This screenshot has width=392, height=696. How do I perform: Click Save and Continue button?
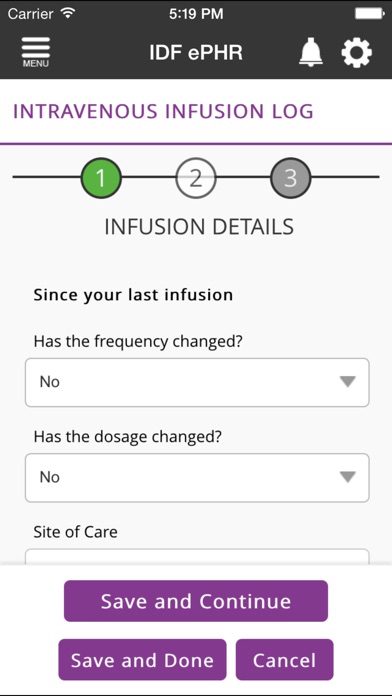[196, 601]
